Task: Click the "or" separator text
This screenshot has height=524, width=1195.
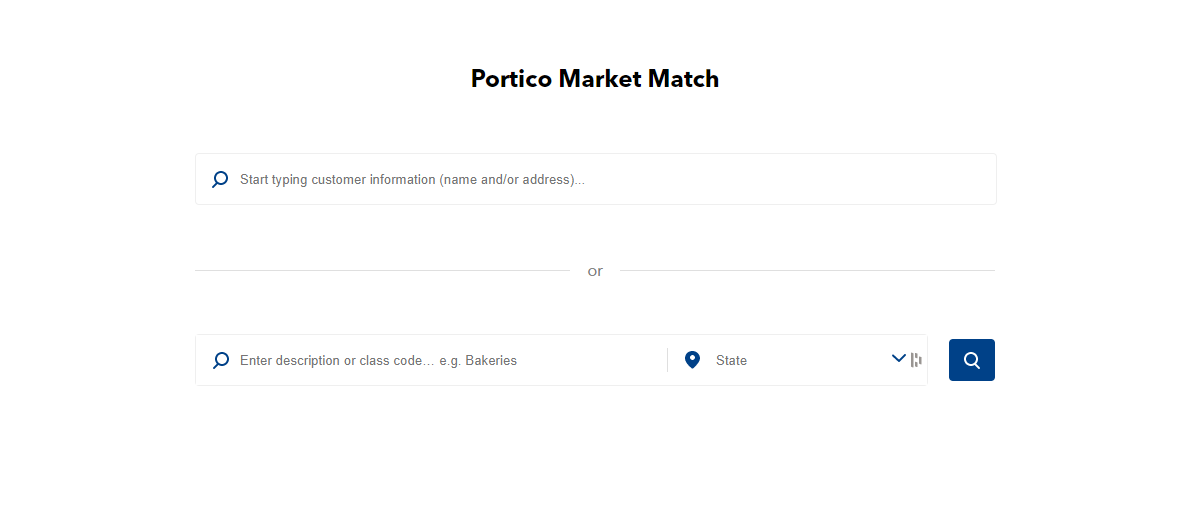Action: (x=595, y=271)
